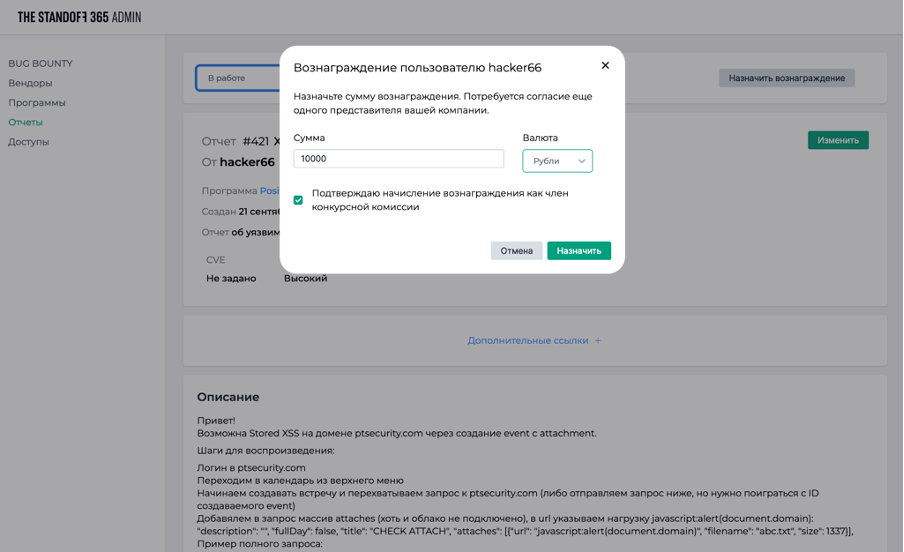Image resolution: width=904 pixels, height=552 pixels.
Task: Untick the commission confirmation checkbox
Action: point(298,200)
